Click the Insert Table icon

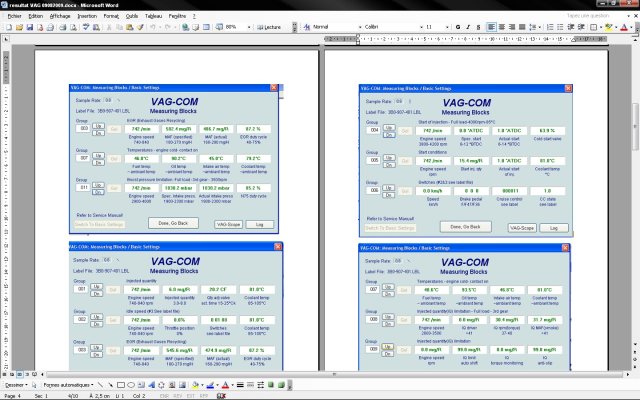coord(206,27)
